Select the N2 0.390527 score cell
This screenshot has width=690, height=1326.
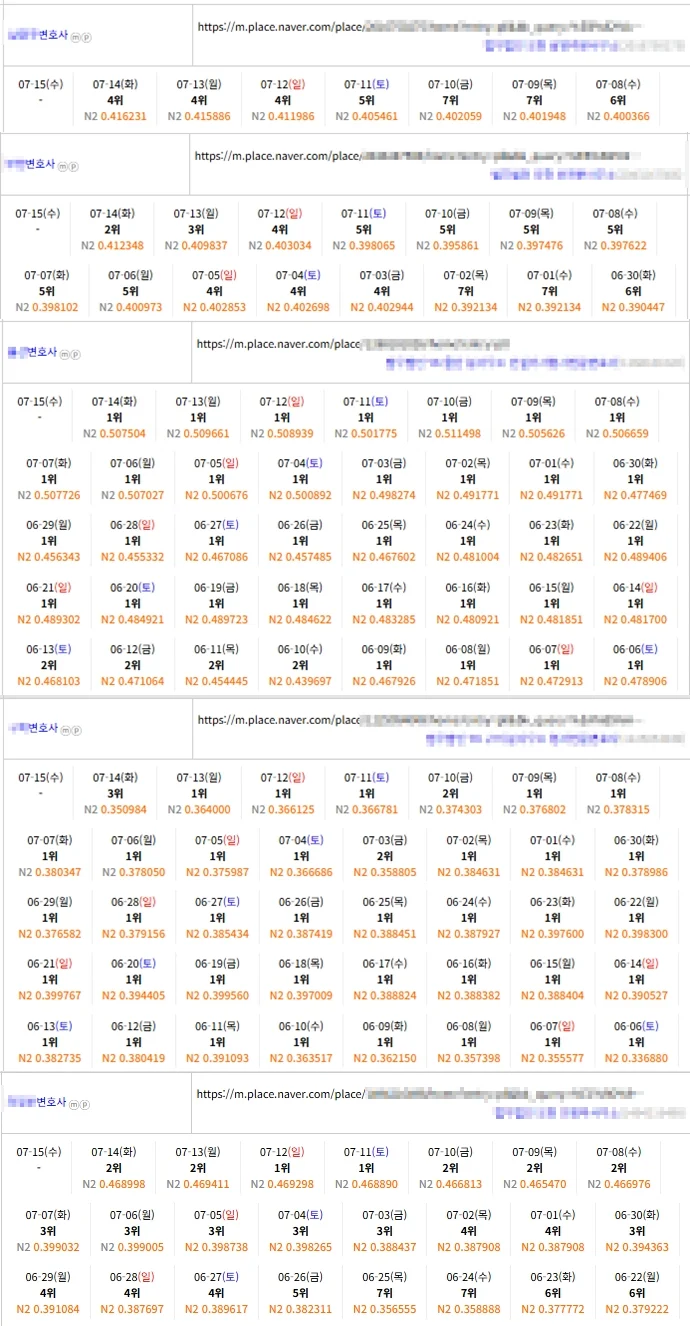(637, 995)
